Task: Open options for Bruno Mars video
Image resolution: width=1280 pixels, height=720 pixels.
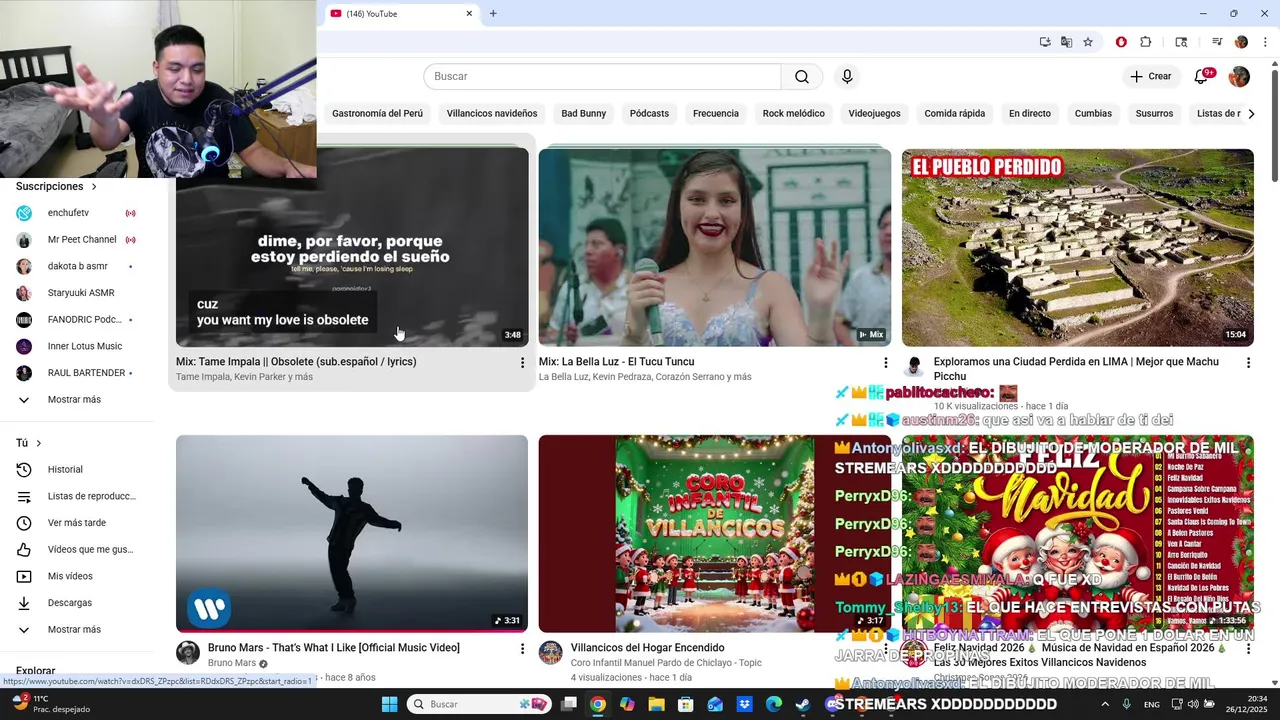Action: point(522,649)
